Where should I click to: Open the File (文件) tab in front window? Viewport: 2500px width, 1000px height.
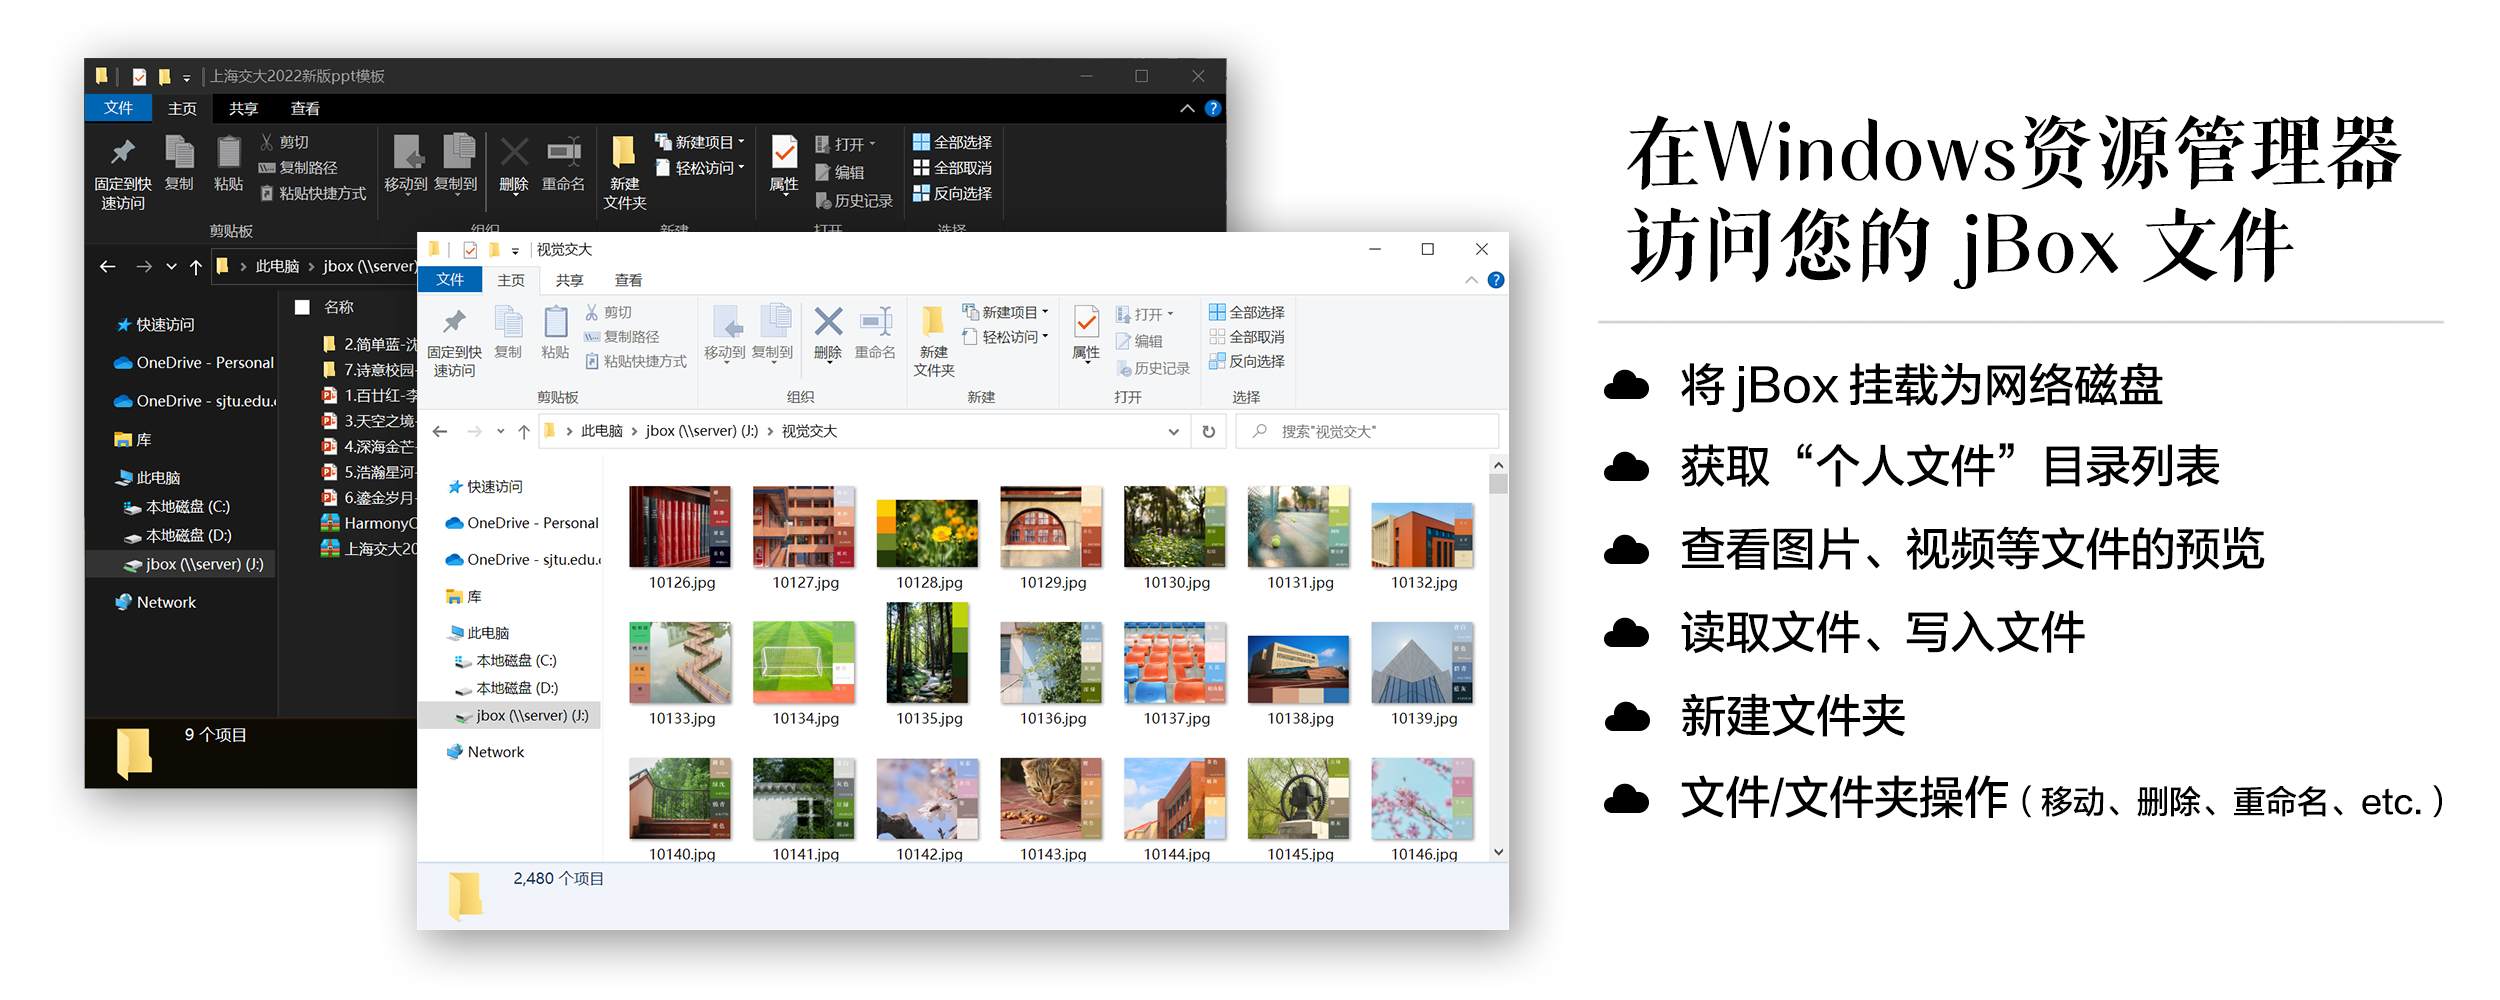[x=450, y=280]
